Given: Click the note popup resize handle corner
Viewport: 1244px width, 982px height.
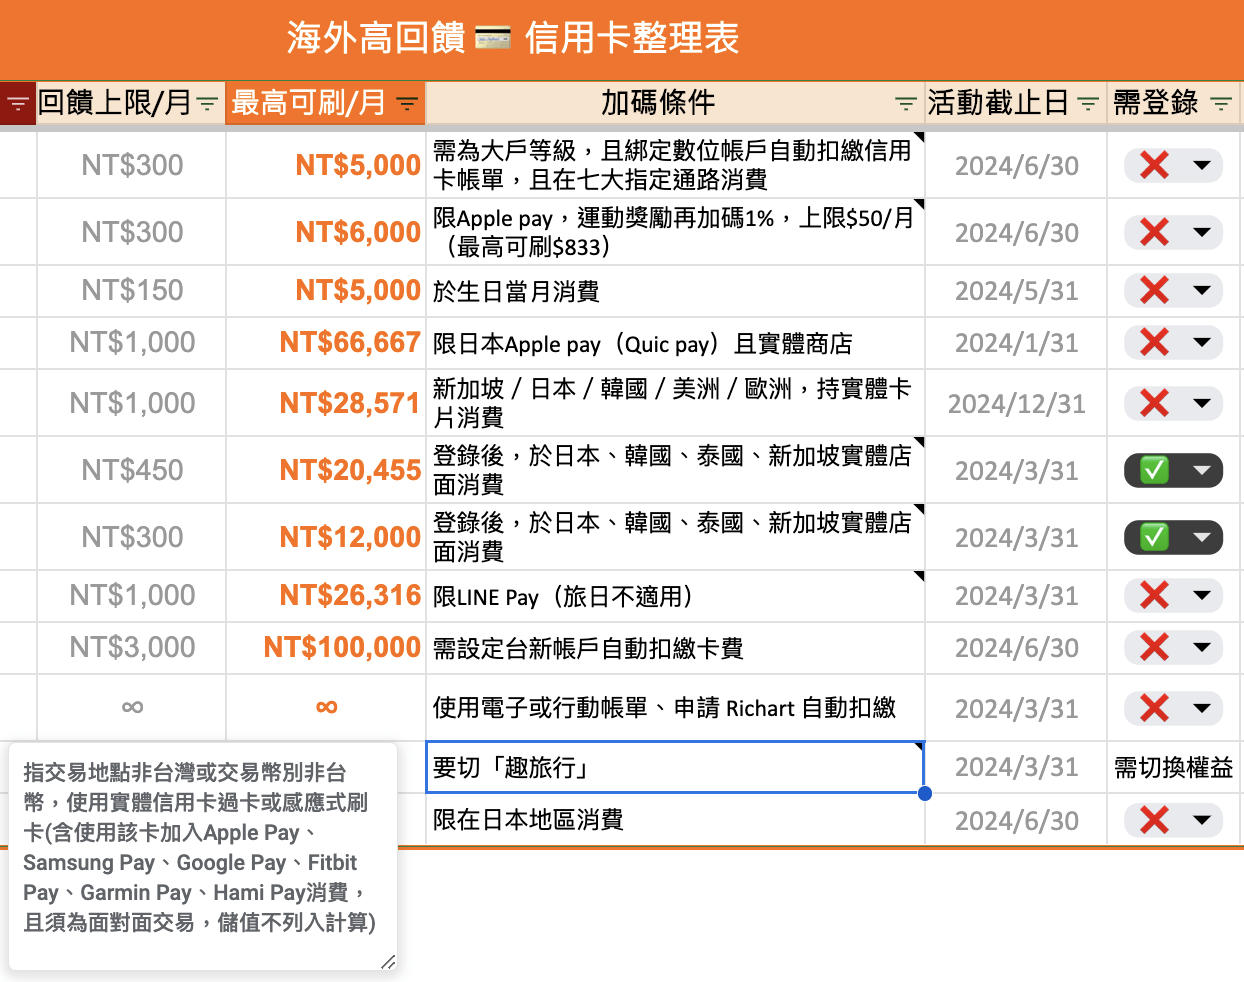Looking at the screenshot, I should pyautogui.click(x=388, y=962).
